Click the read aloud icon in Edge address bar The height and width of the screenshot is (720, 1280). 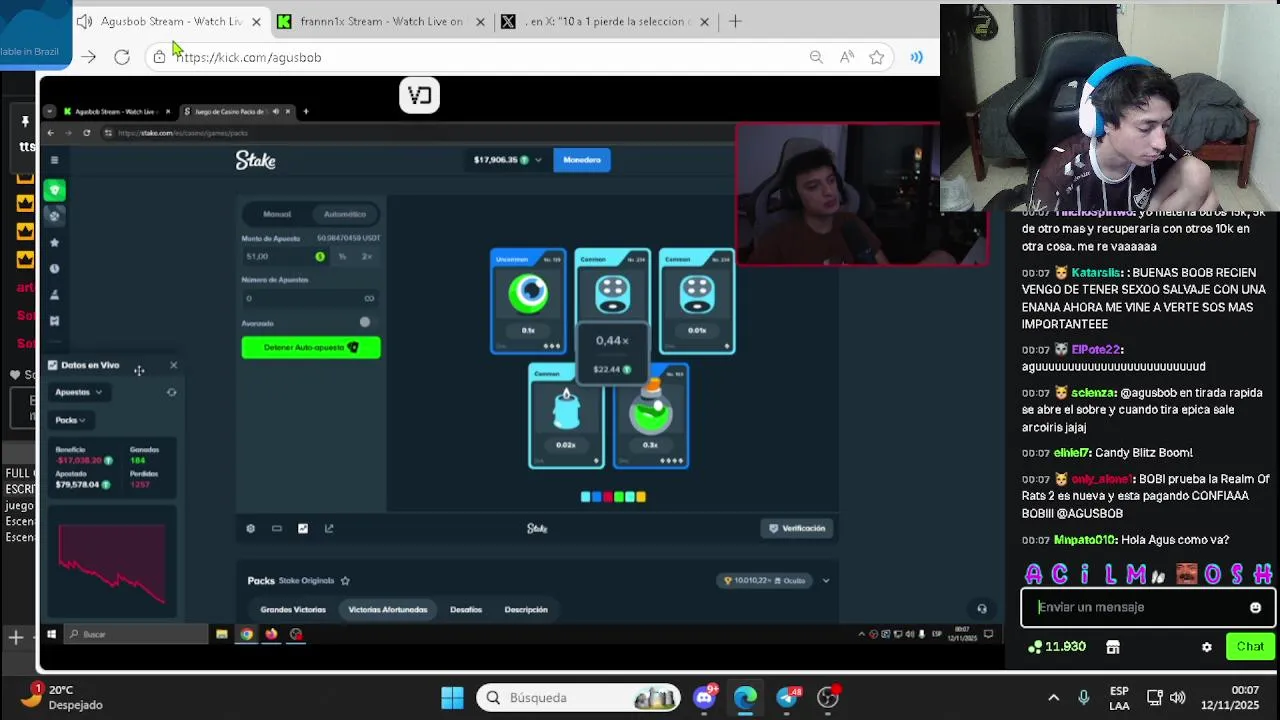click(x=847, y=57)
